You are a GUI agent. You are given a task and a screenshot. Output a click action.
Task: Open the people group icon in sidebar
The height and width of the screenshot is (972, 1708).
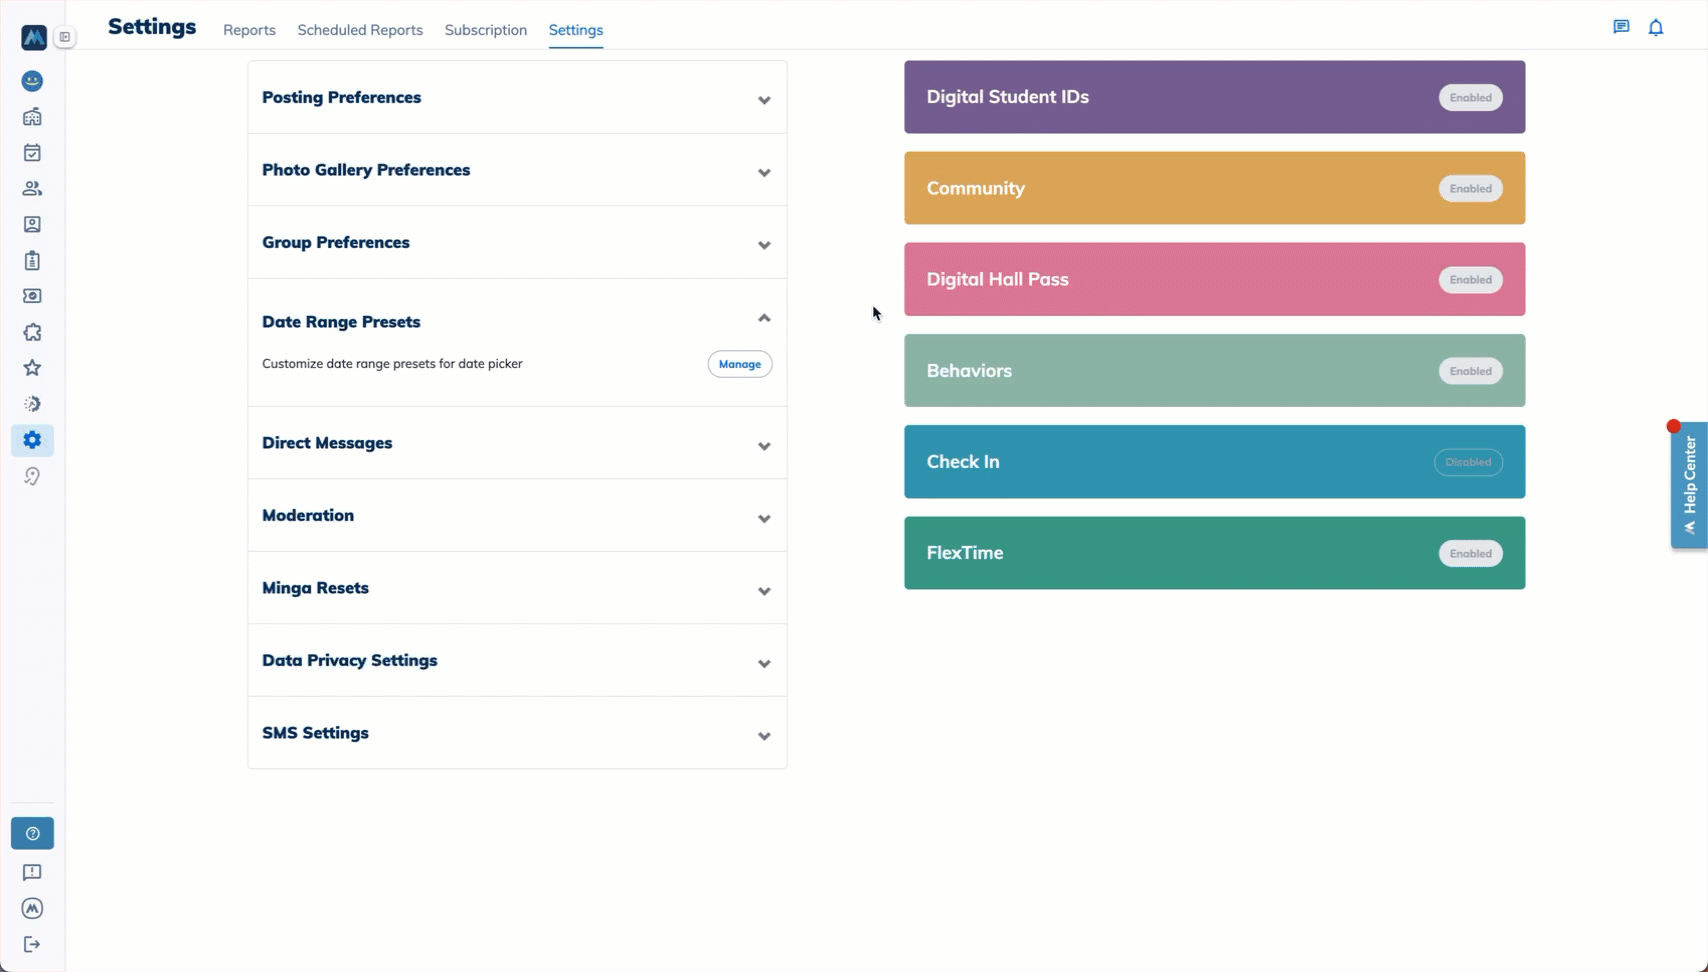tap(32, 189)
